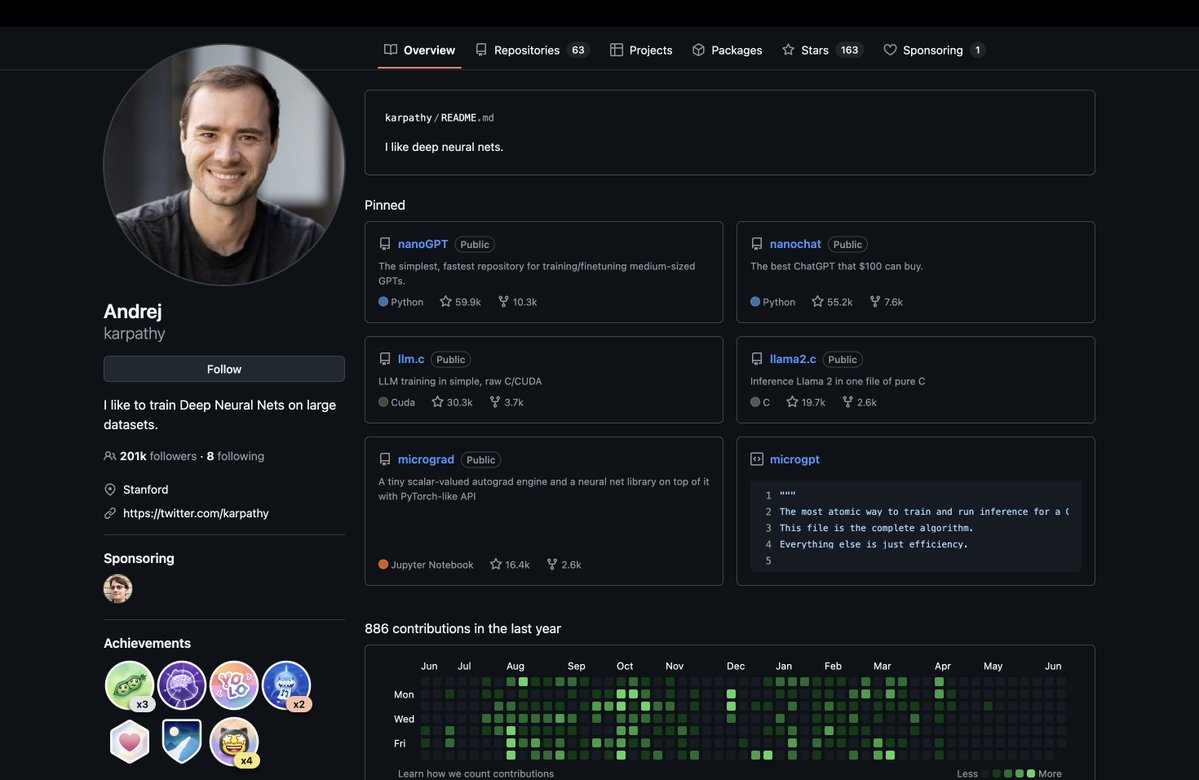1199x780 pixels.
Task: Click the Sponsoring heading in sidebar
Action: (139, 558)
